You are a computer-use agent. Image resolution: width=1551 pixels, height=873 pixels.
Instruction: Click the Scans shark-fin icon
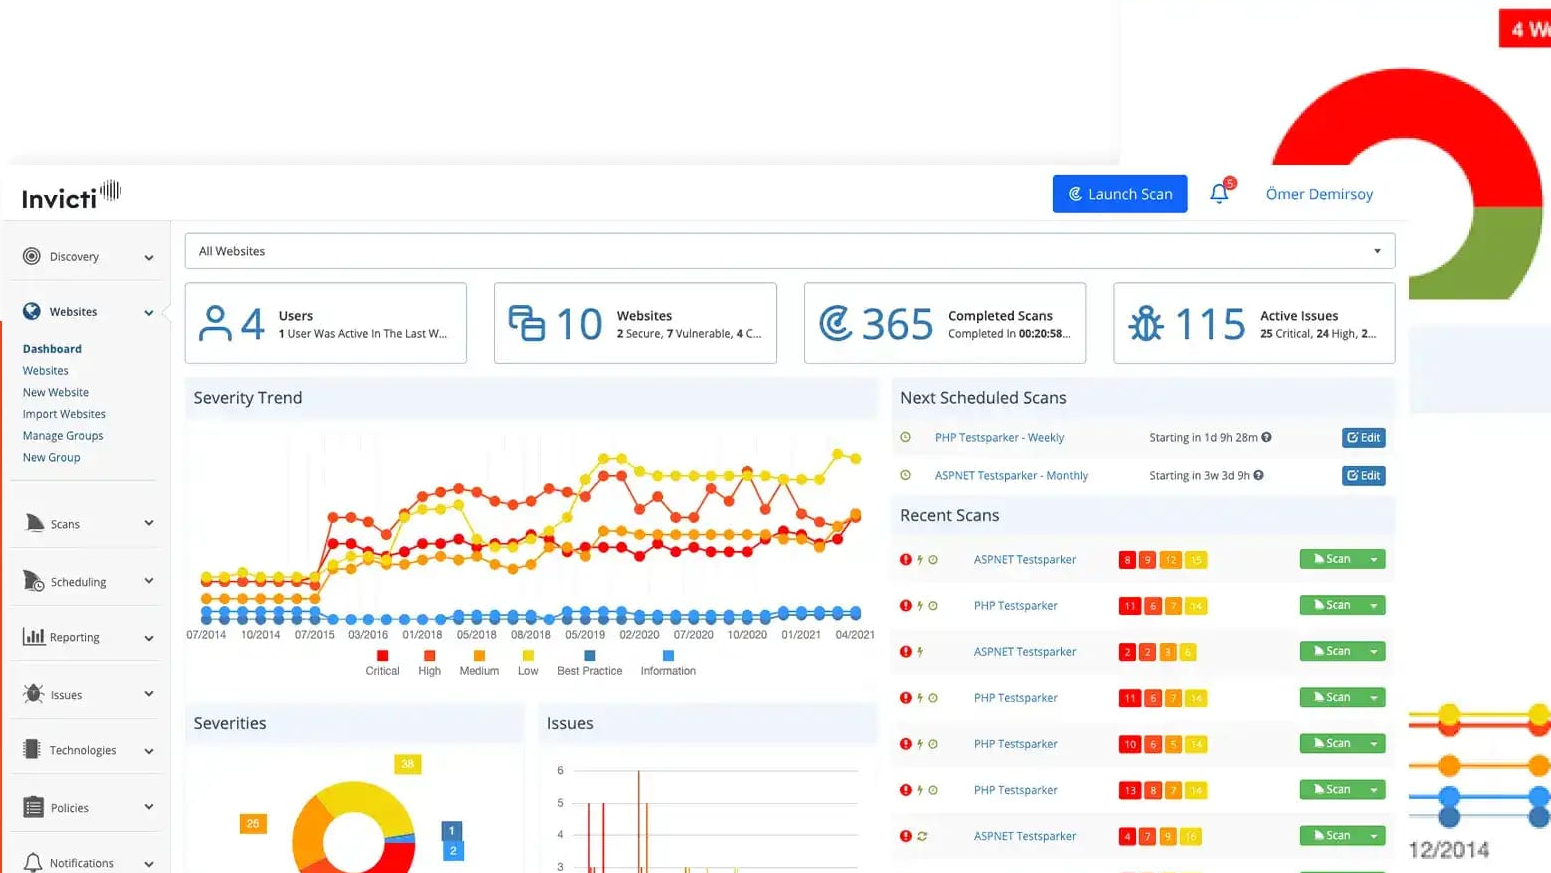click(x=34, y=523)
